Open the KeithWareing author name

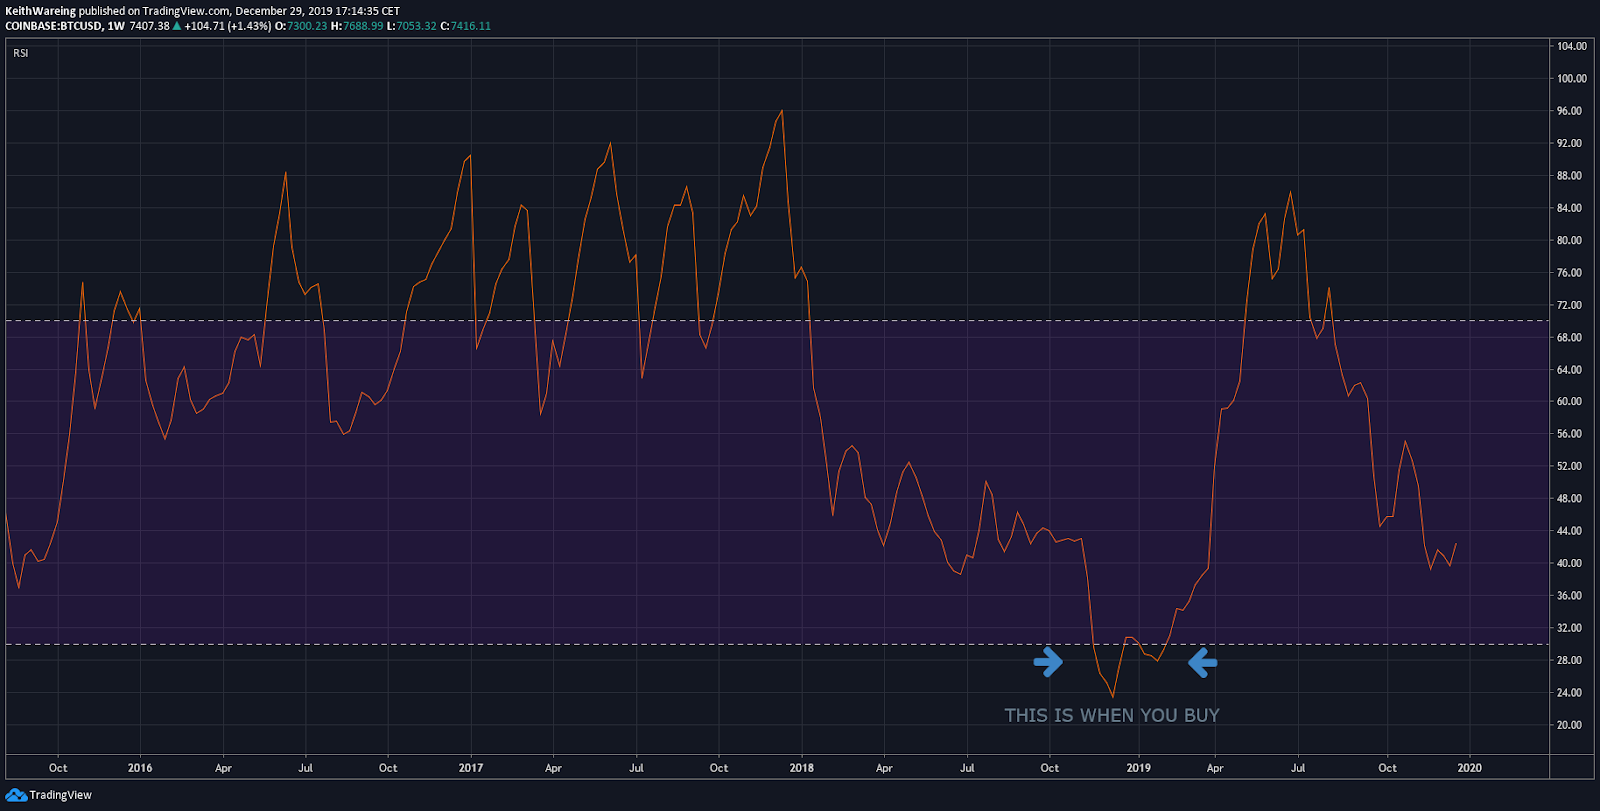(x=41, y=11)
